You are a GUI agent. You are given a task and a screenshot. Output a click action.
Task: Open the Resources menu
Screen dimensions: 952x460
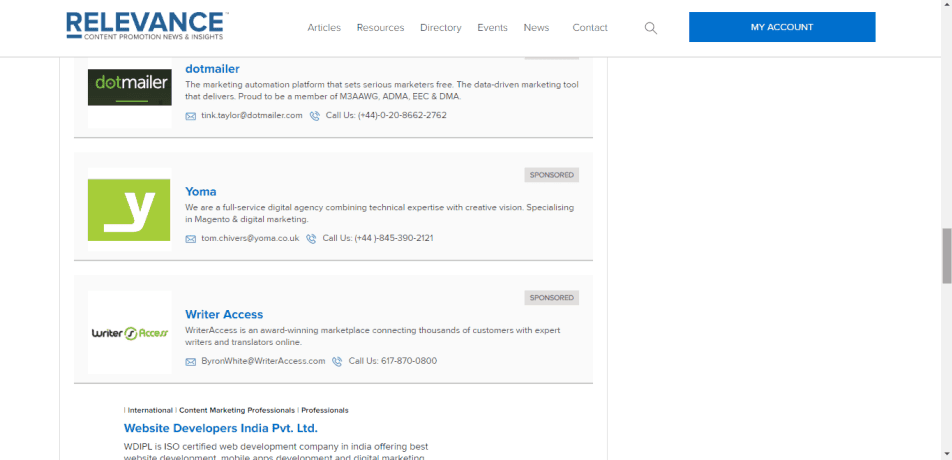381,28
